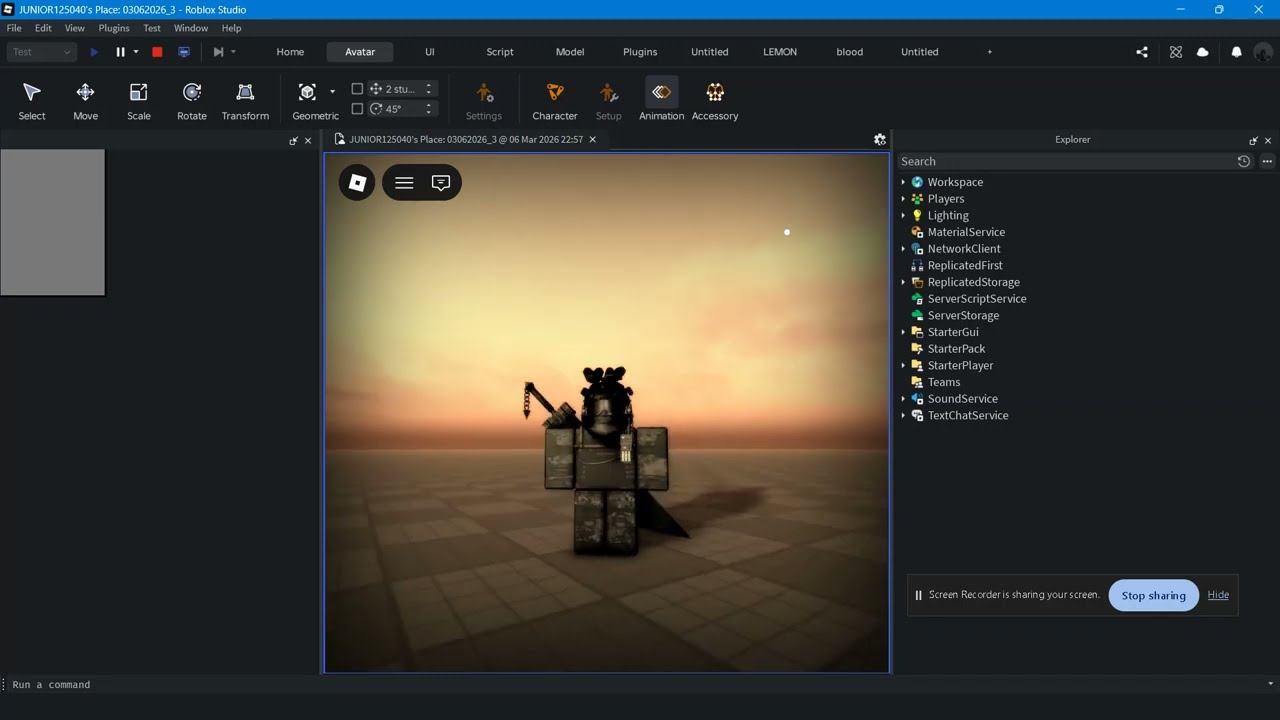Screen dimensions: 1280x720
Task: Open the File menu
Action: [14, 28]
